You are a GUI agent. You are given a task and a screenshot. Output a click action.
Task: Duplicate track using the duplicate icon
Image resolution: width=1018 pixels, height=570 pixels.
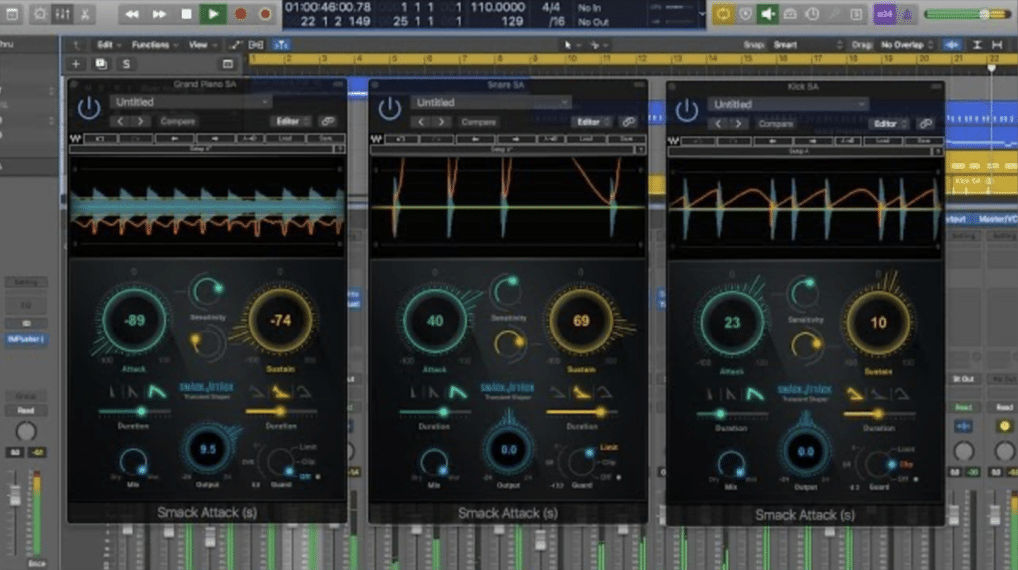click(101, 64)
